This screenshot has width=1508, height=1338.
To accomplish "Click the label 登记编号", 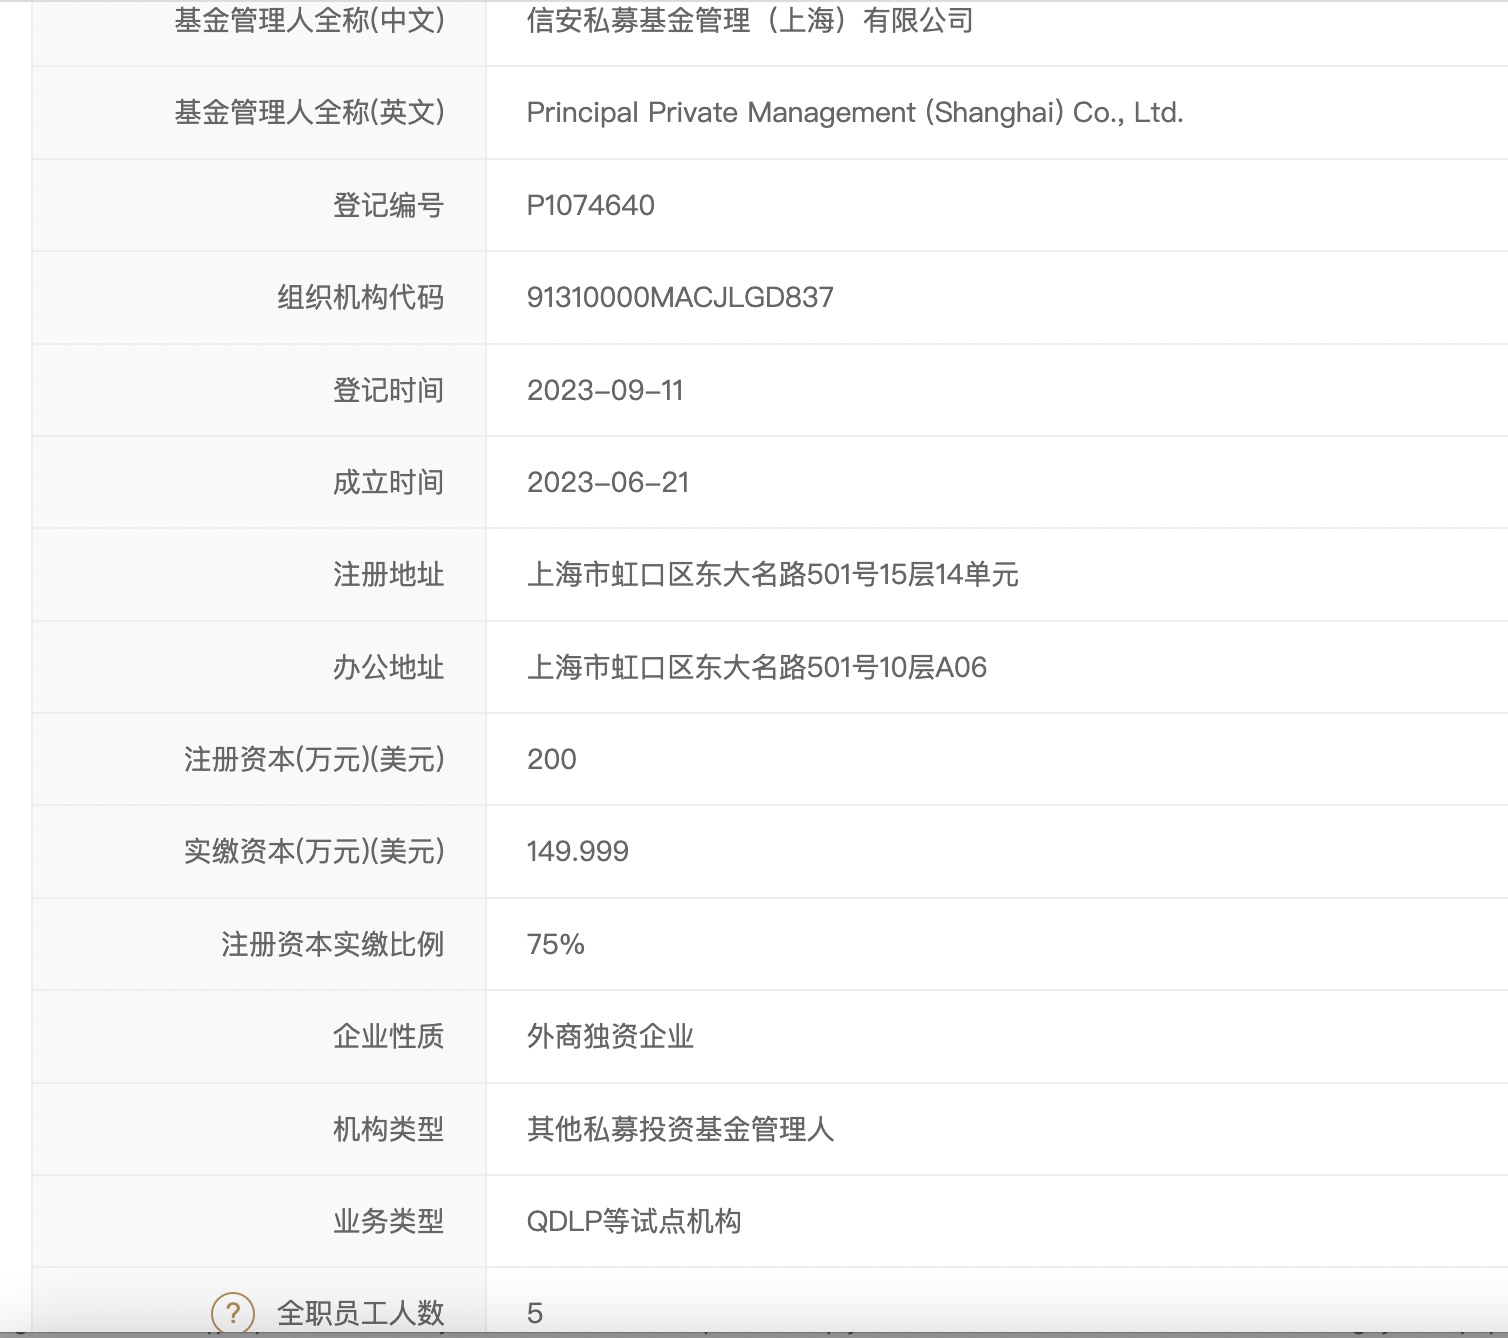I will [x=388, y=205].
